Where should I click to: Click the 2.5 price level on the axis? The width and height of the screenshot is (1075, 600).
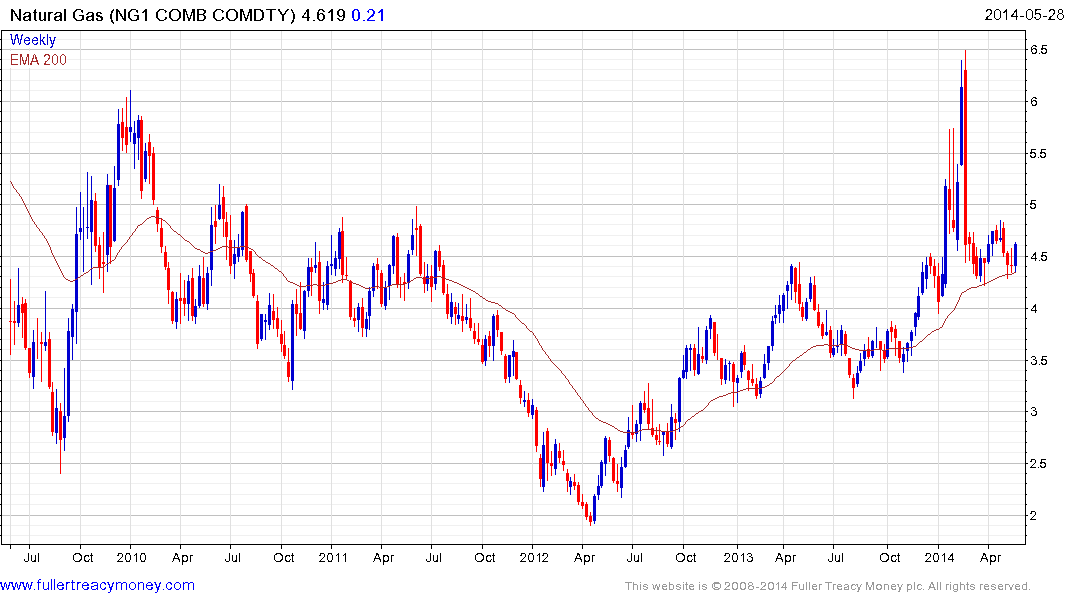[1038, 464]
